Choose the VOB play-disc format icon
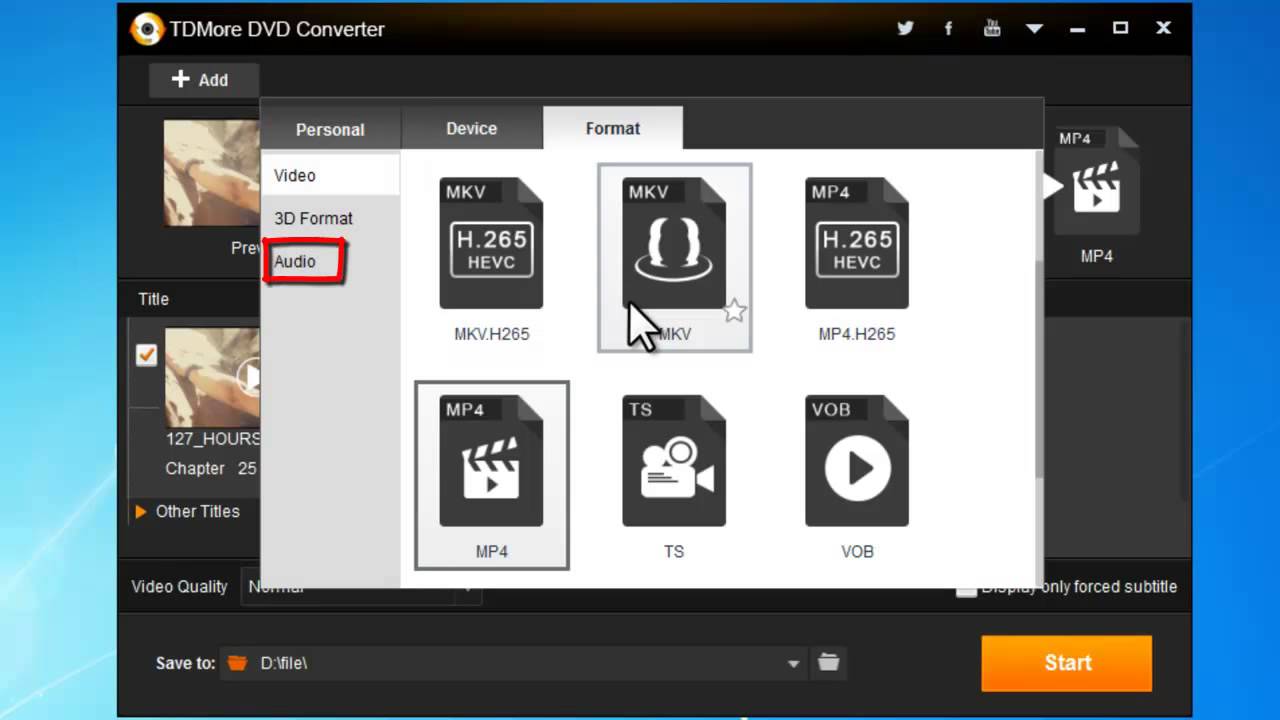Viewport: 1280px width, 720px height. click(857, 461)
